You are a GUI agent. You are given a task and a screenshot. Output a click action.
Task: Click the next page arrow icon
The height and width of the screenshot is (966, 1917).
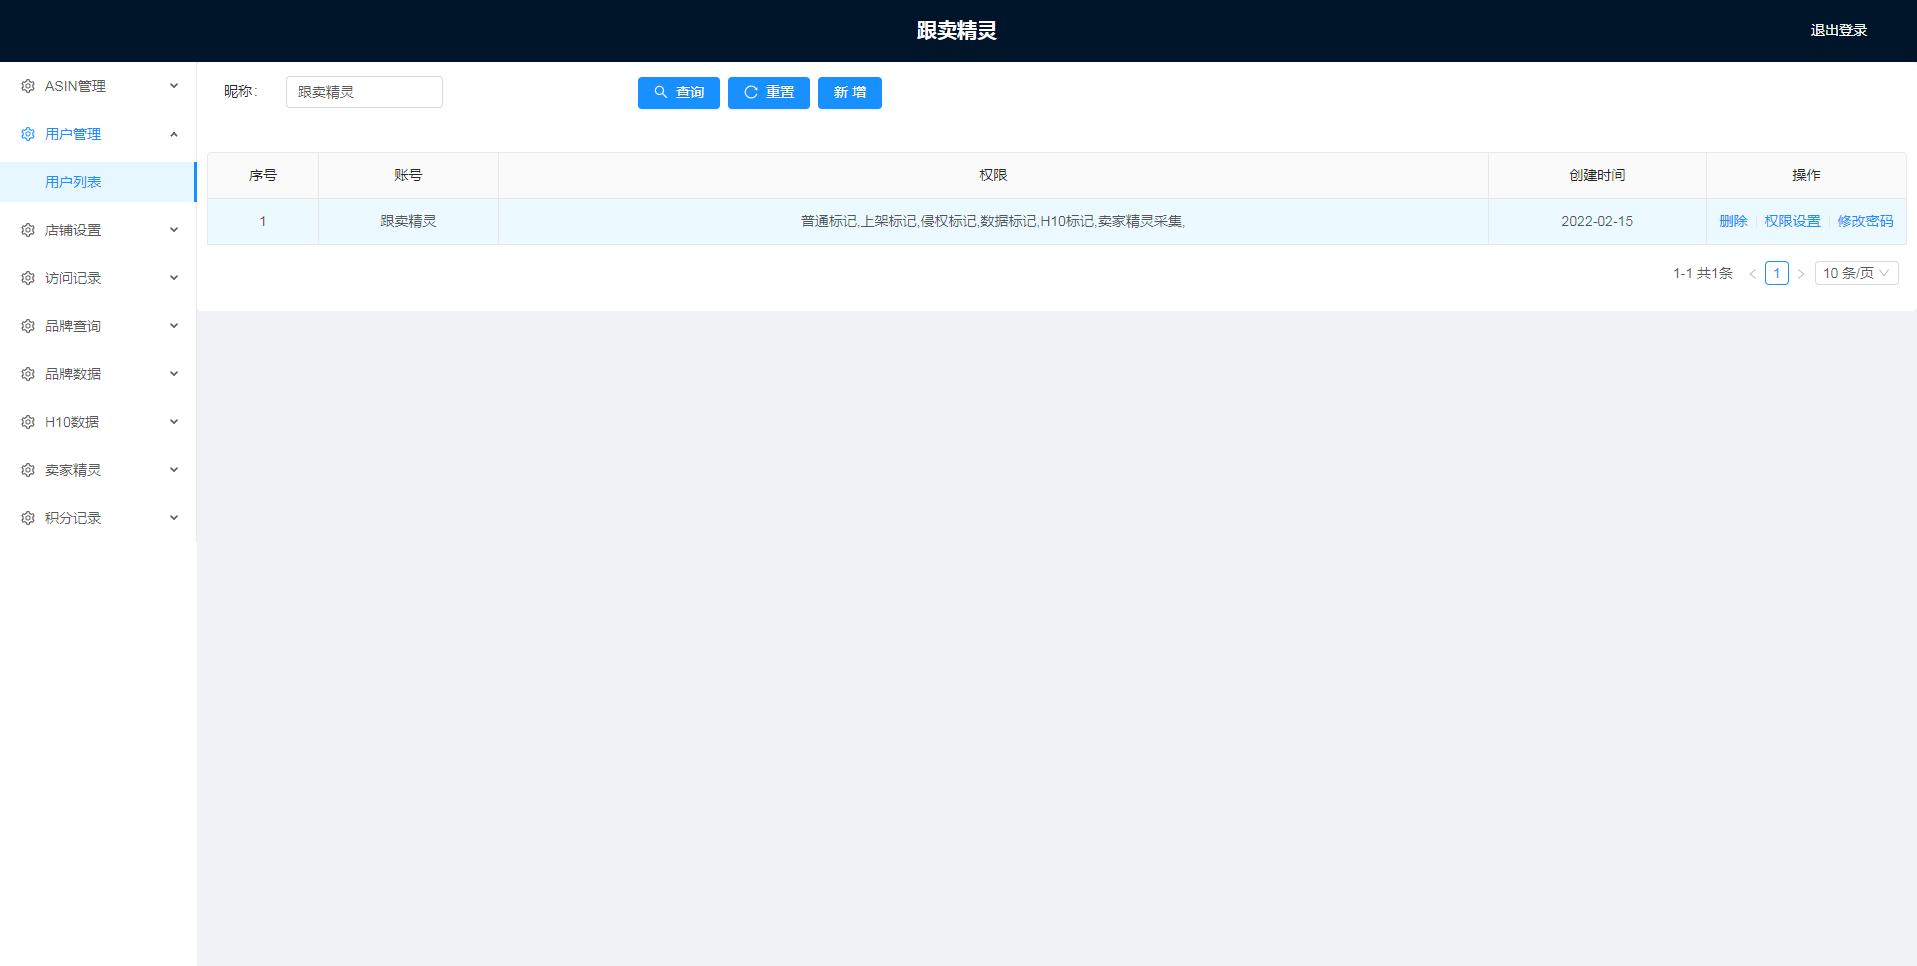(1801, 274)
